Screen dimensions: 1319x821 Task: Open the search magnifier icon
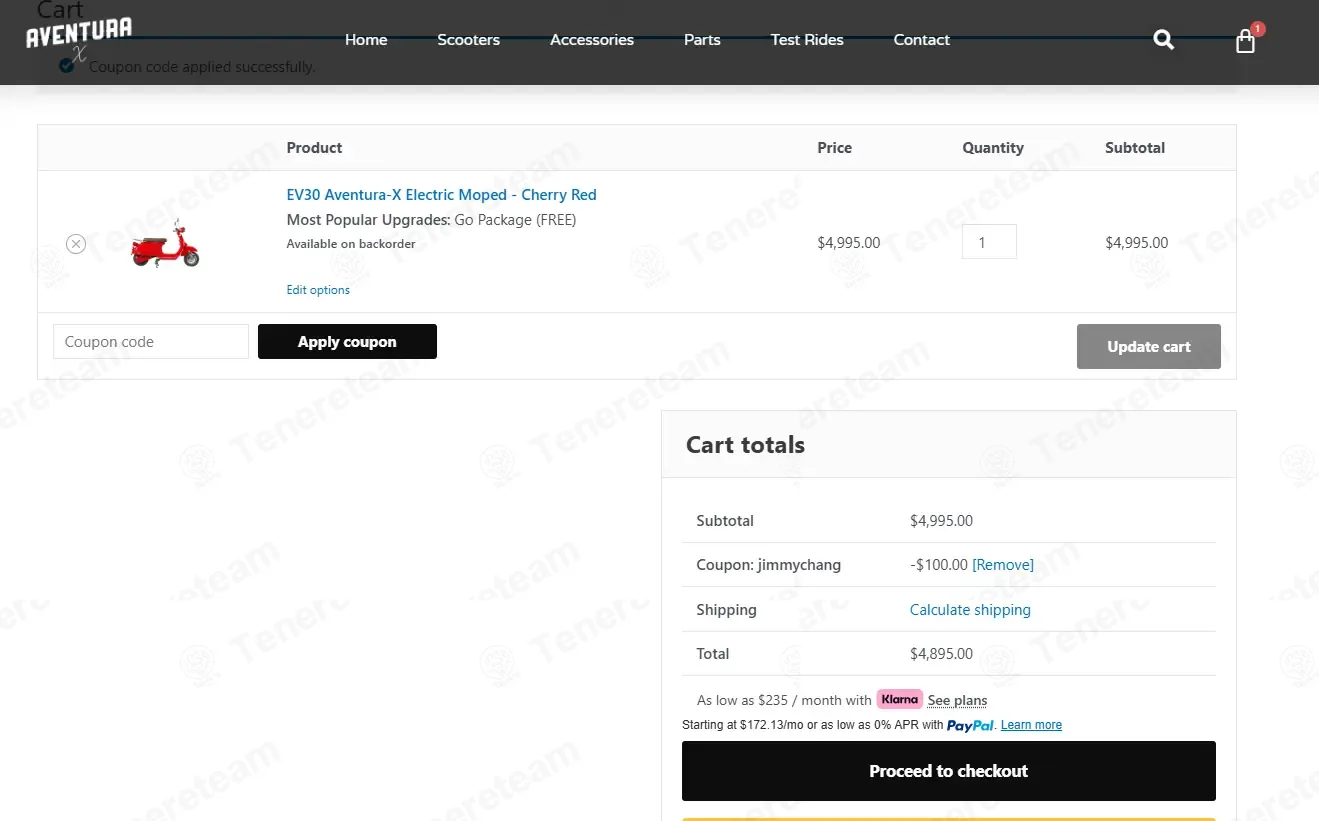click(x=1163, y=40)
